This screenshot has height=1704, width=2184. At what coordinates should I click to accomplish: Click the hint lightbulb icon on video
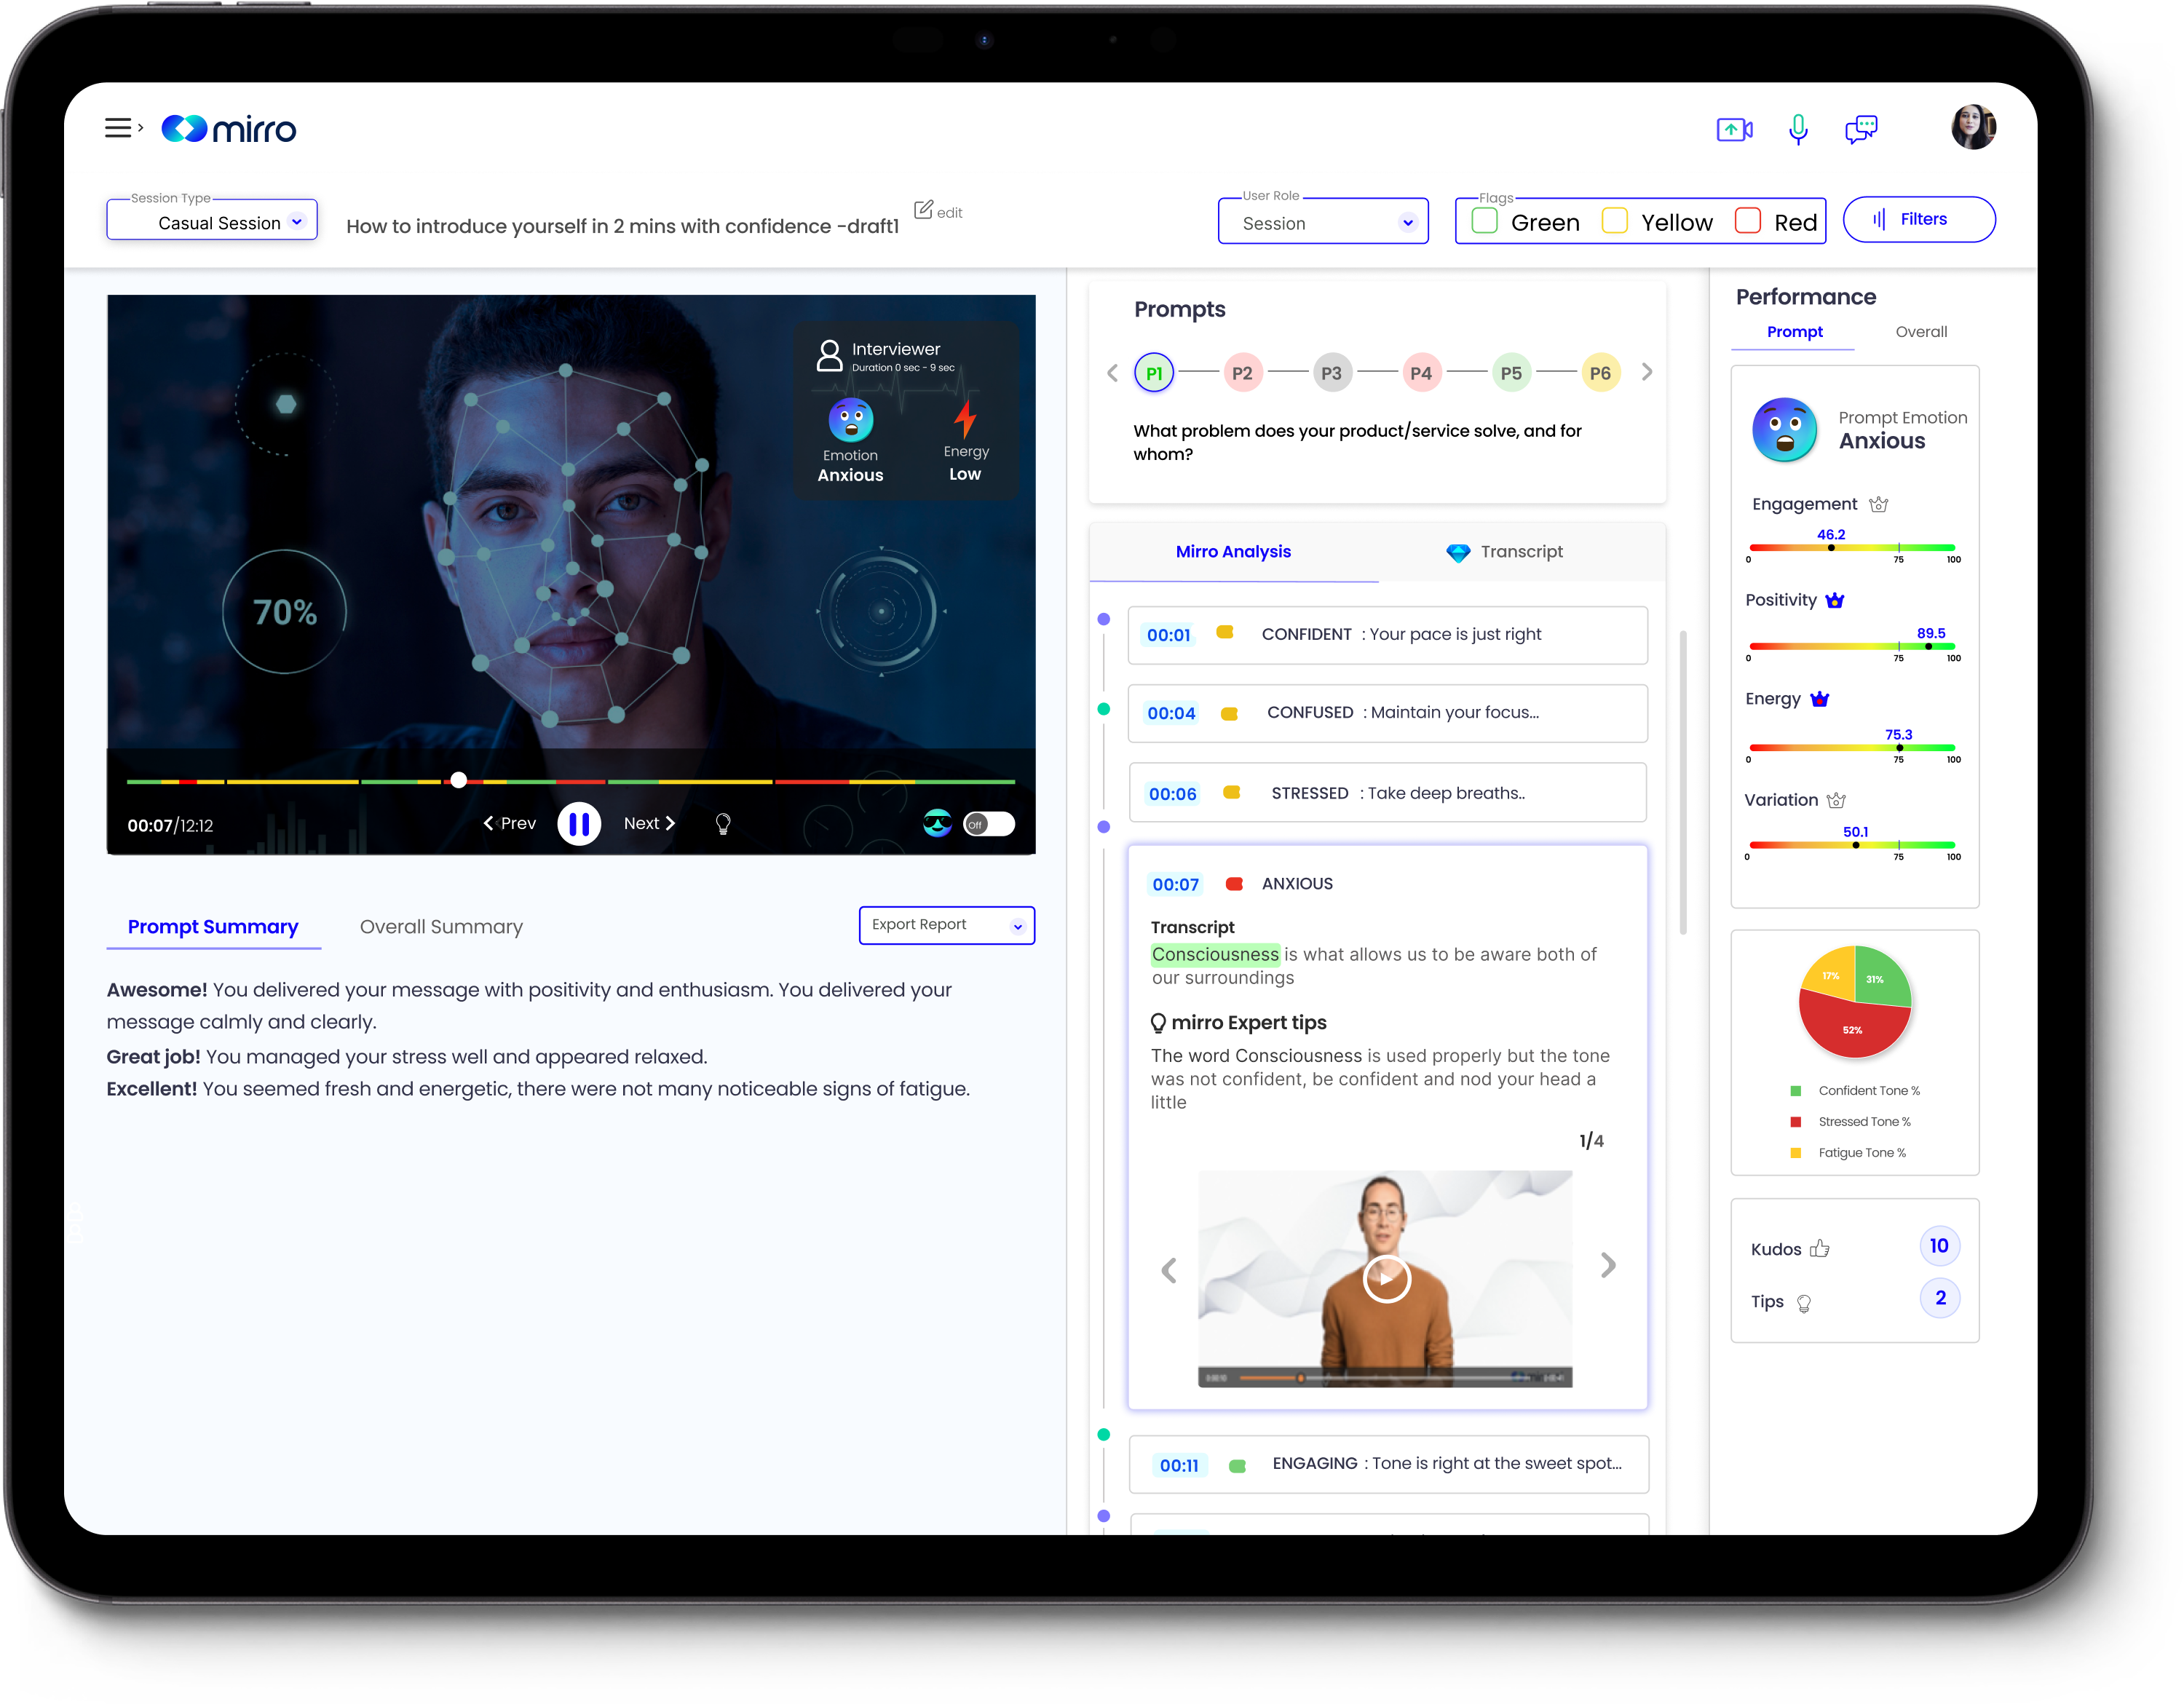tap(724, 823)
